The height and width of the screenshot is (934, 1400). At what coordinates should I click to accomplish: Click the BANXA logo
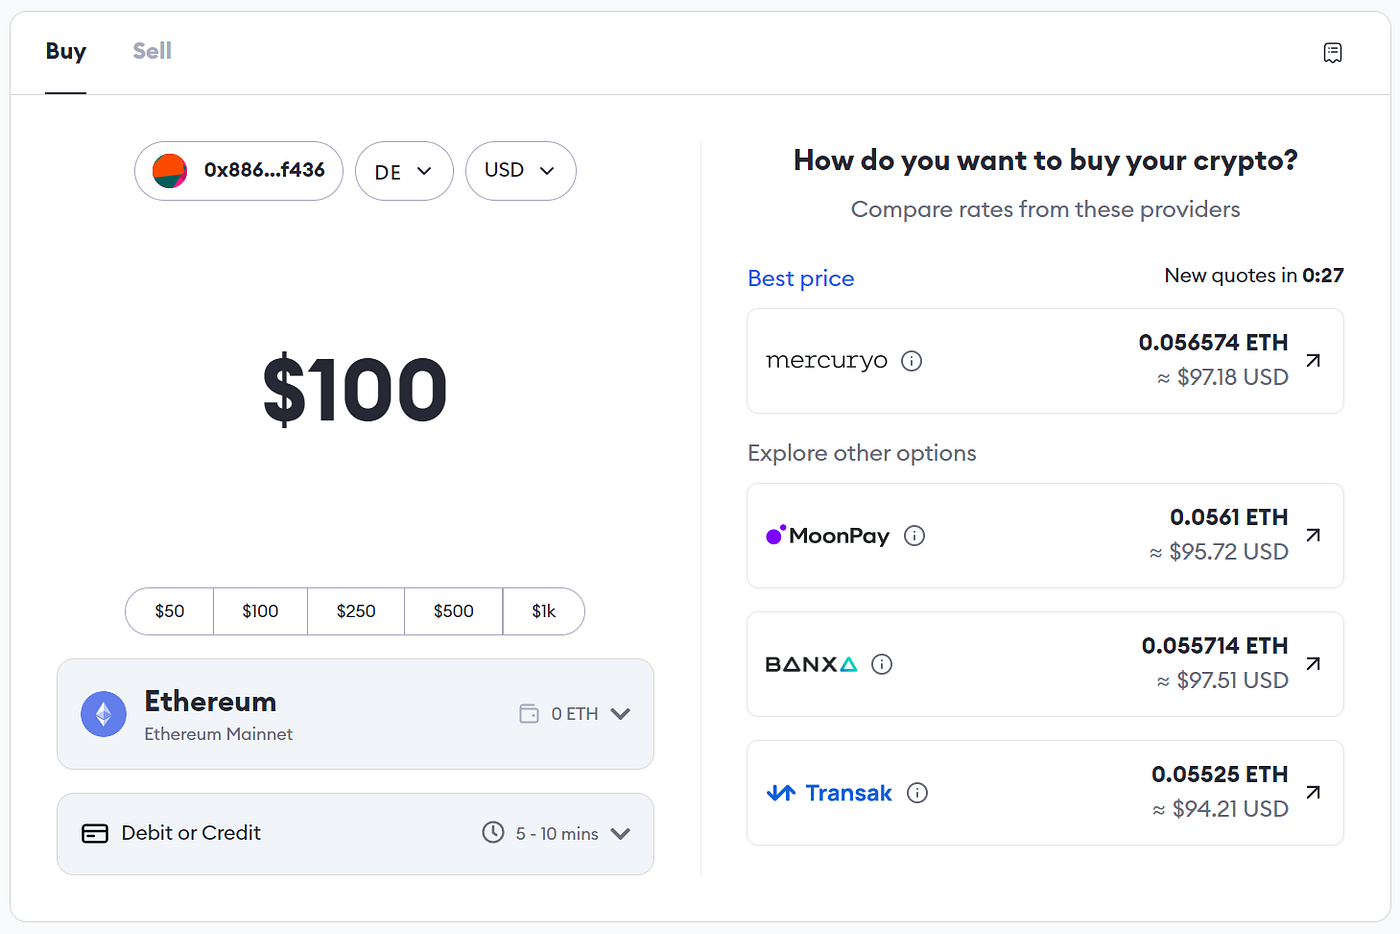(811, 664)
